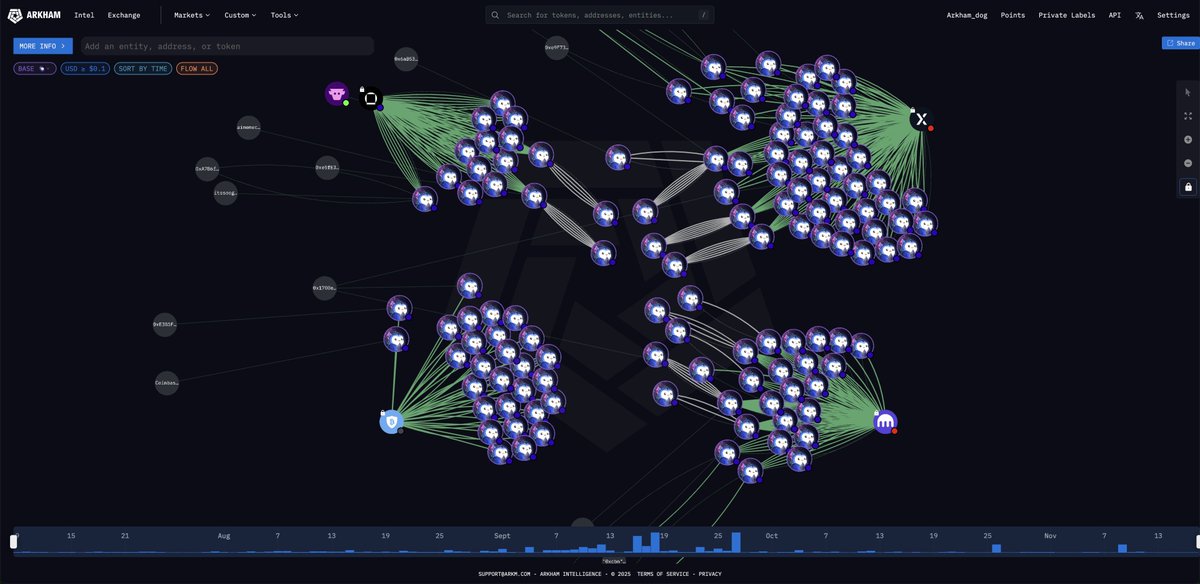Image resolution: width=1200 pixels, height=584 pixels.
Task: Click the search magnifier icon
Action: (x=495, y=15)
